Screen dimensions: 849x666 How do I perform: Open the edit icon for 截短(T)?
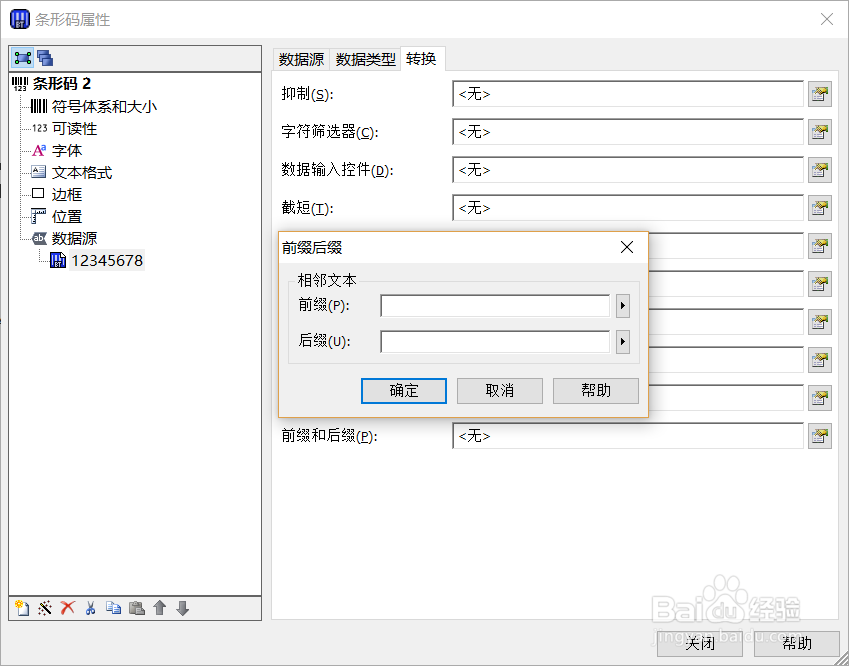click(820, 208)
